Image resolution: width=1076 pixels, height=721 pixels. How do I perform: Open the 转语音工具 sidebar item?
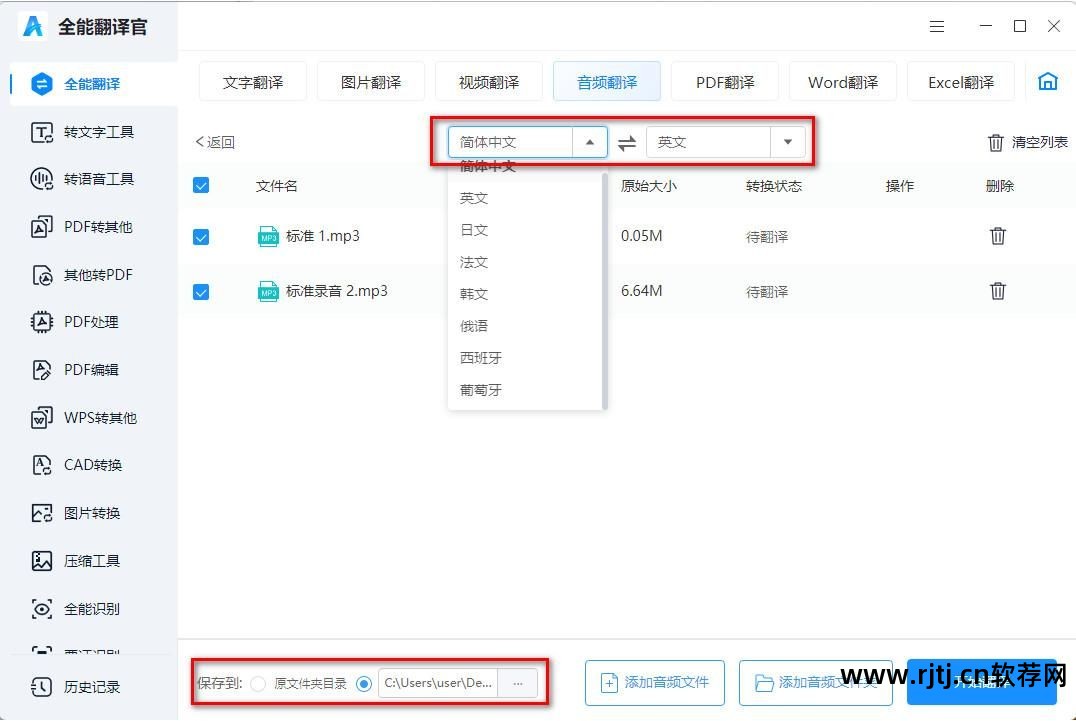(82, 179)
